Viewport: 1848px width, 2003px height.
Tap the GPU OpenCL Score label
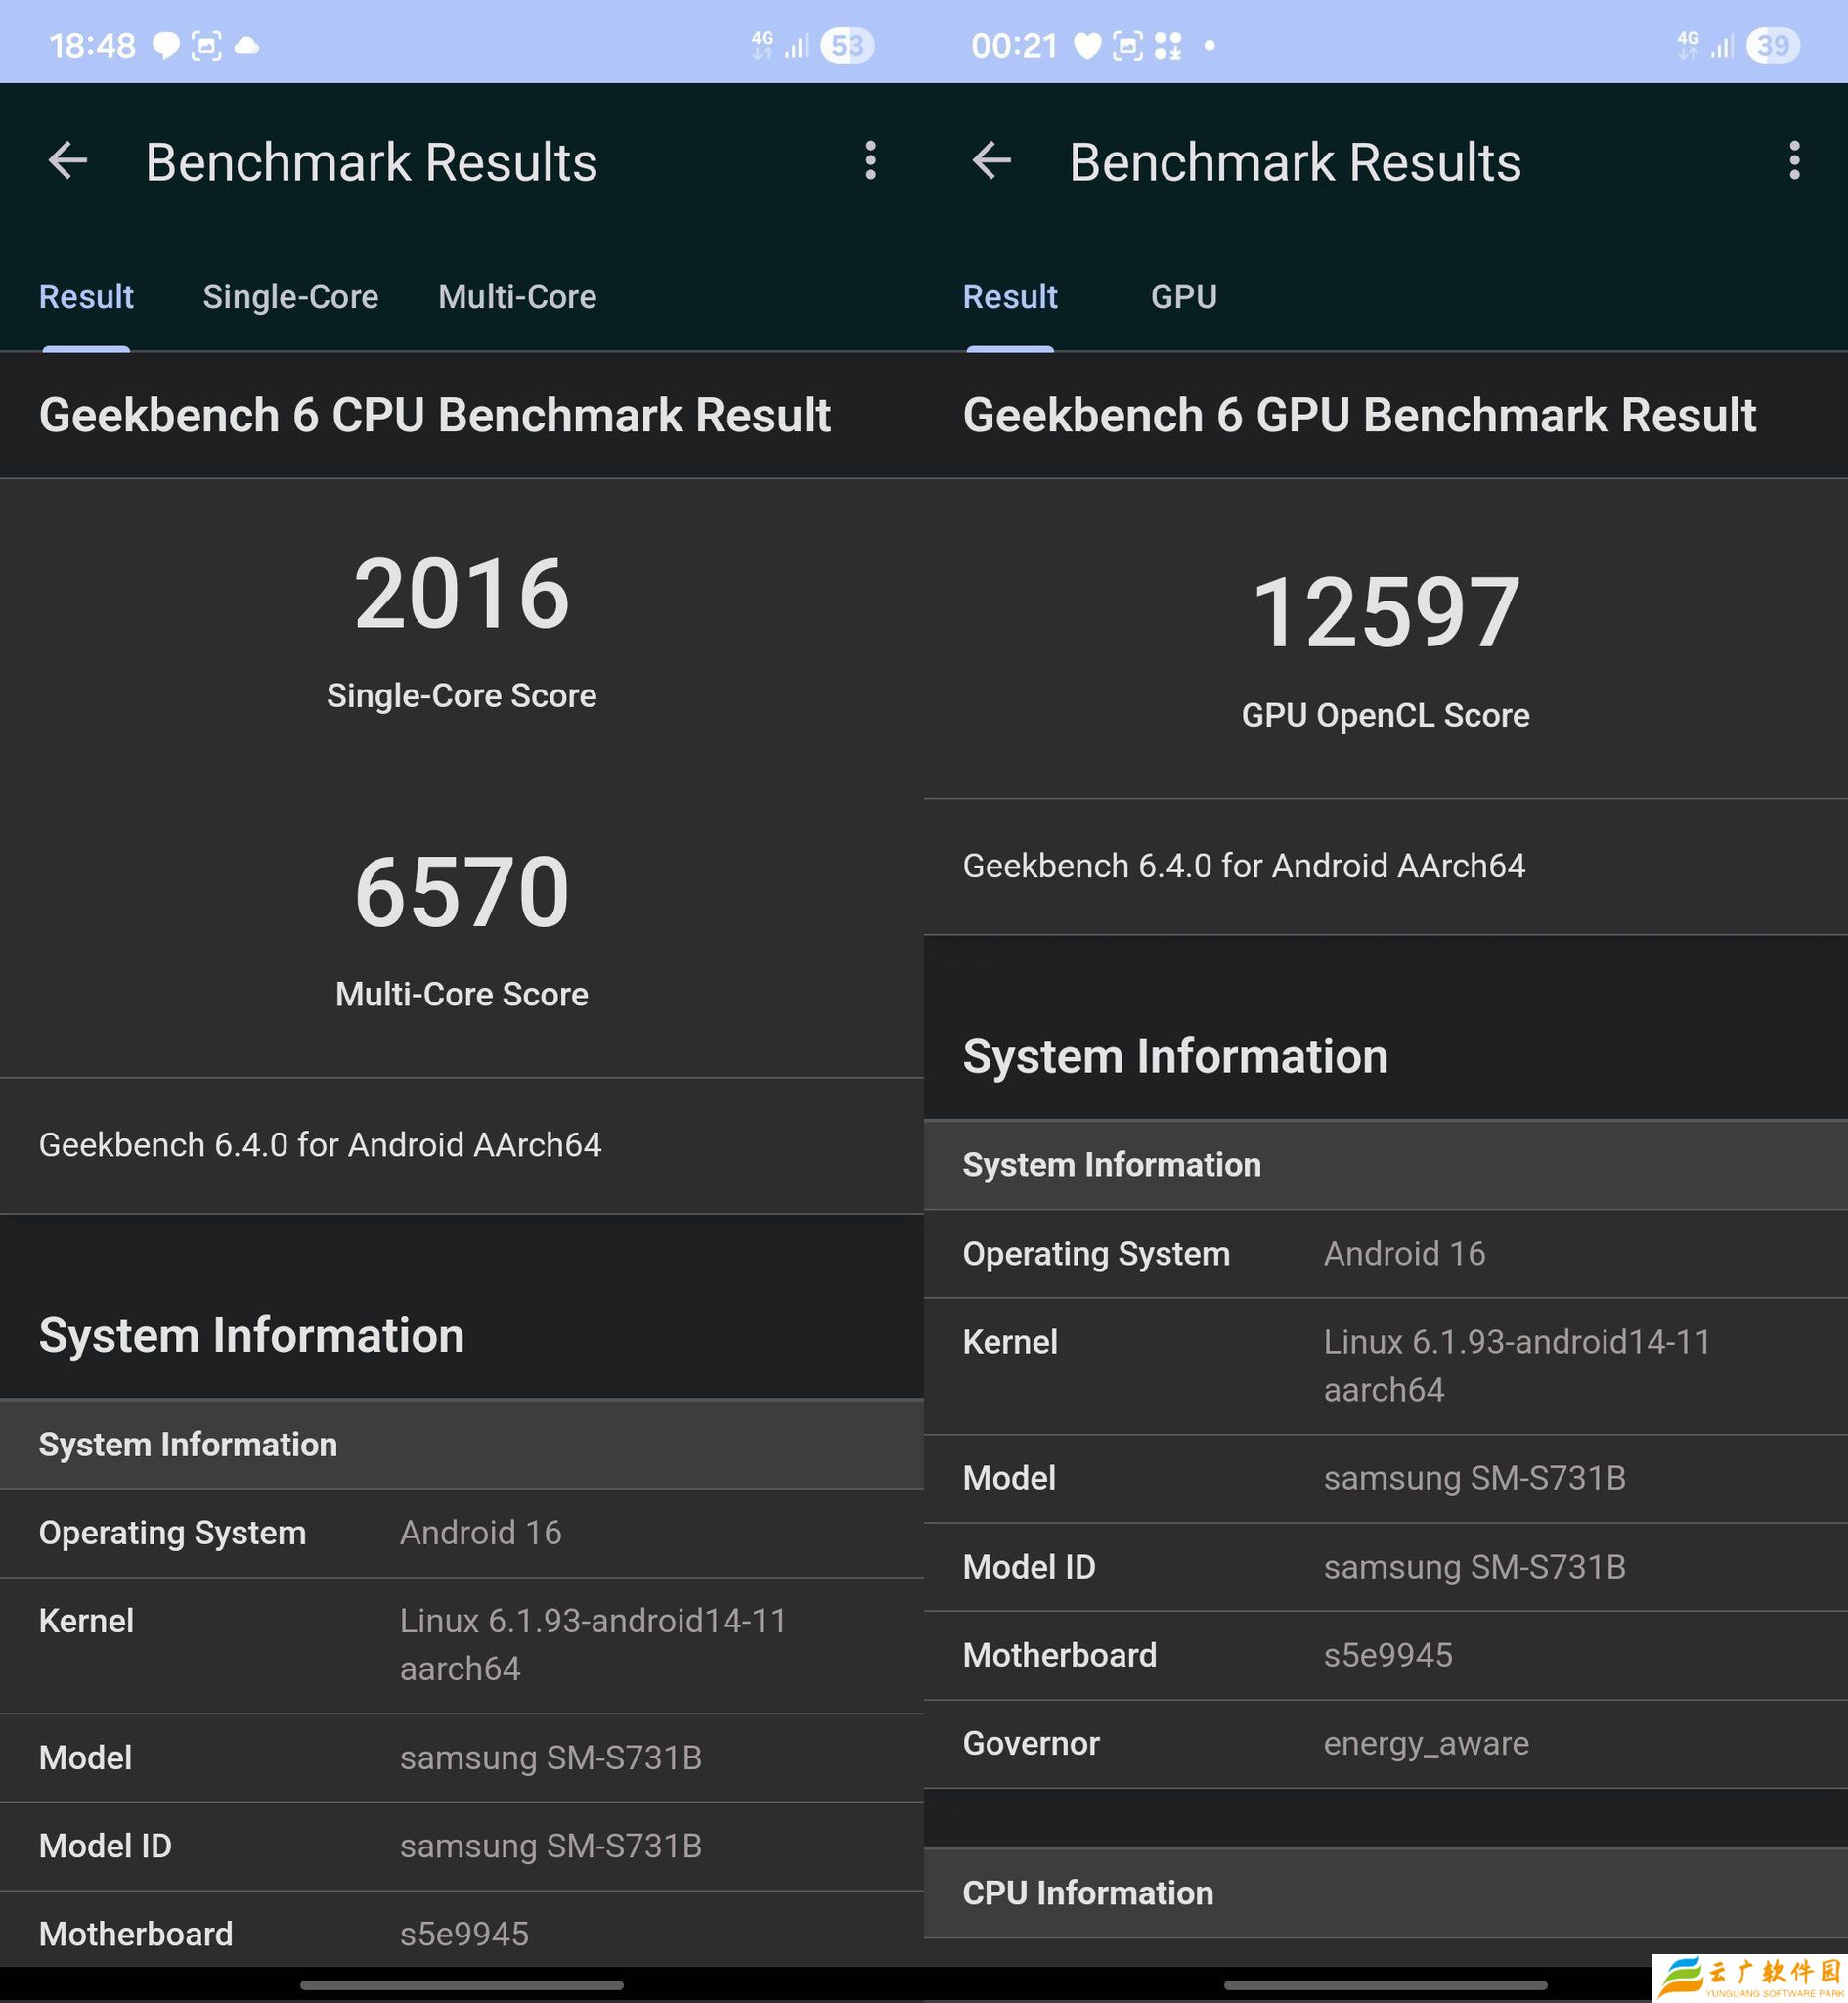pyautogui.click(x=1386, y=716)
